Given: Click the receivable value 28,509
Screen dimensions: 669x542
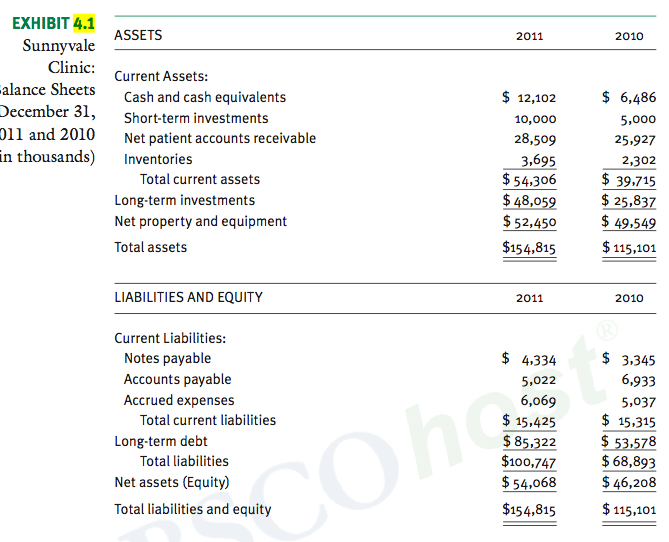Looking at the screenshot, I should point(535,139).
